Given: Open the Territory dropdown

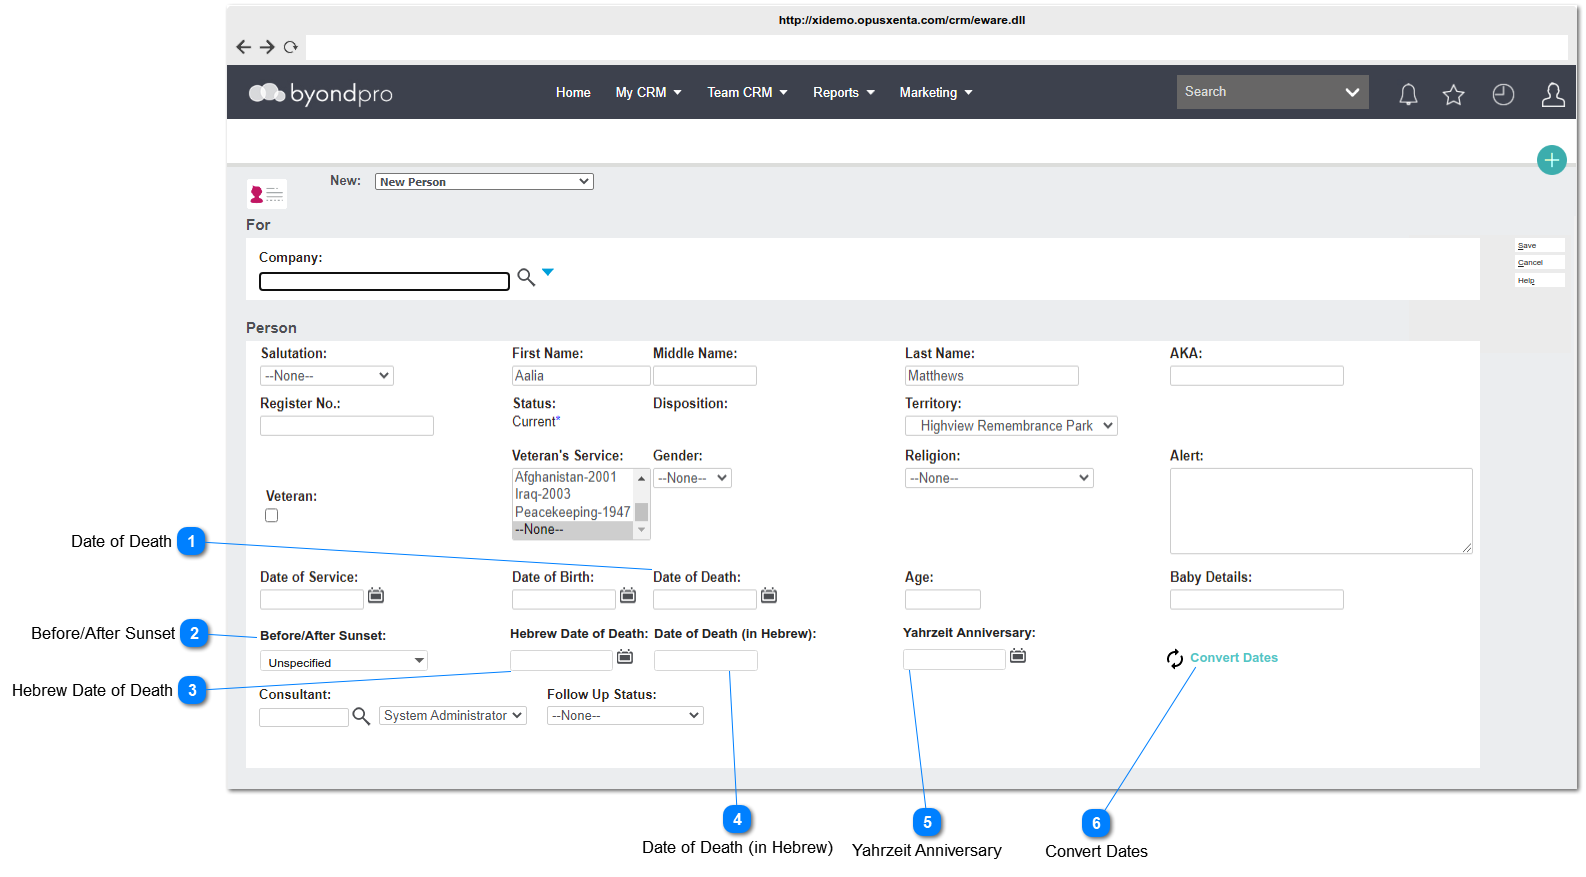Looking at the screenshot, I should 1011,426.
